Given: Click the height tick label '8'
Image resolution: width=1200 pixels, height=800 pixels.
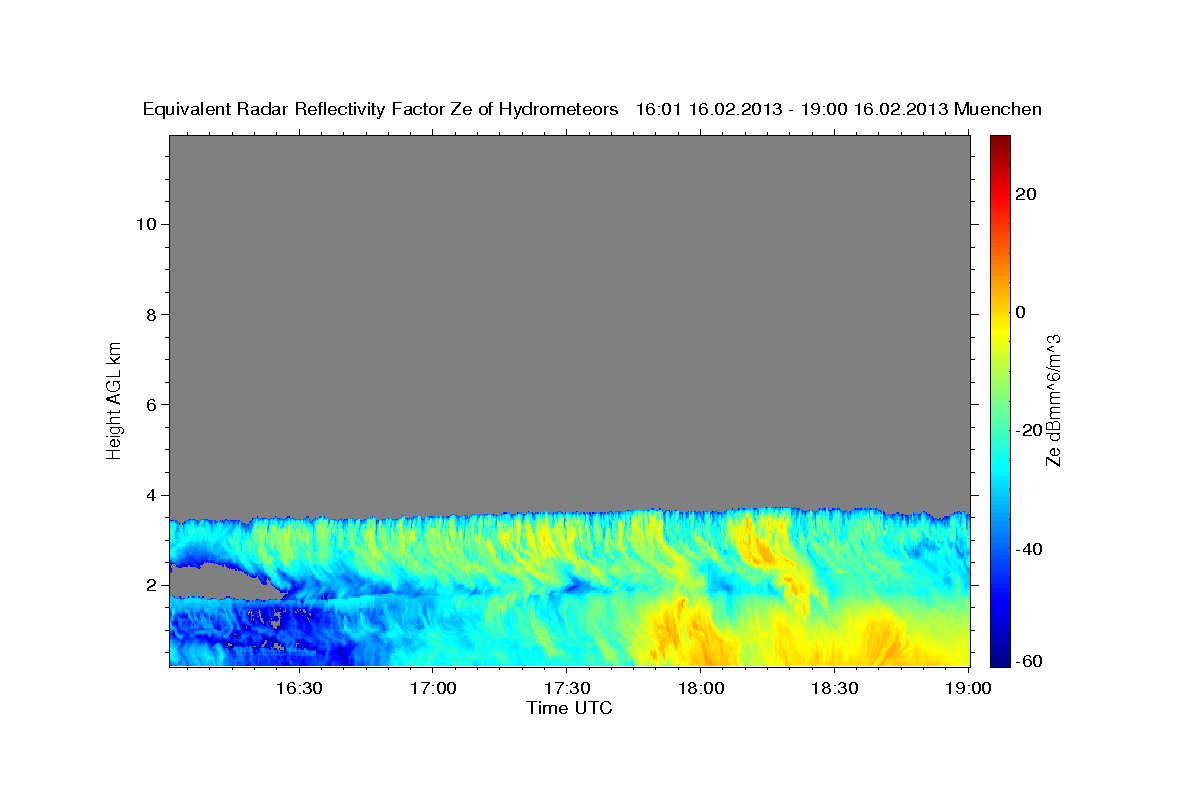Looking at the screenshot, I should [151, 314].
